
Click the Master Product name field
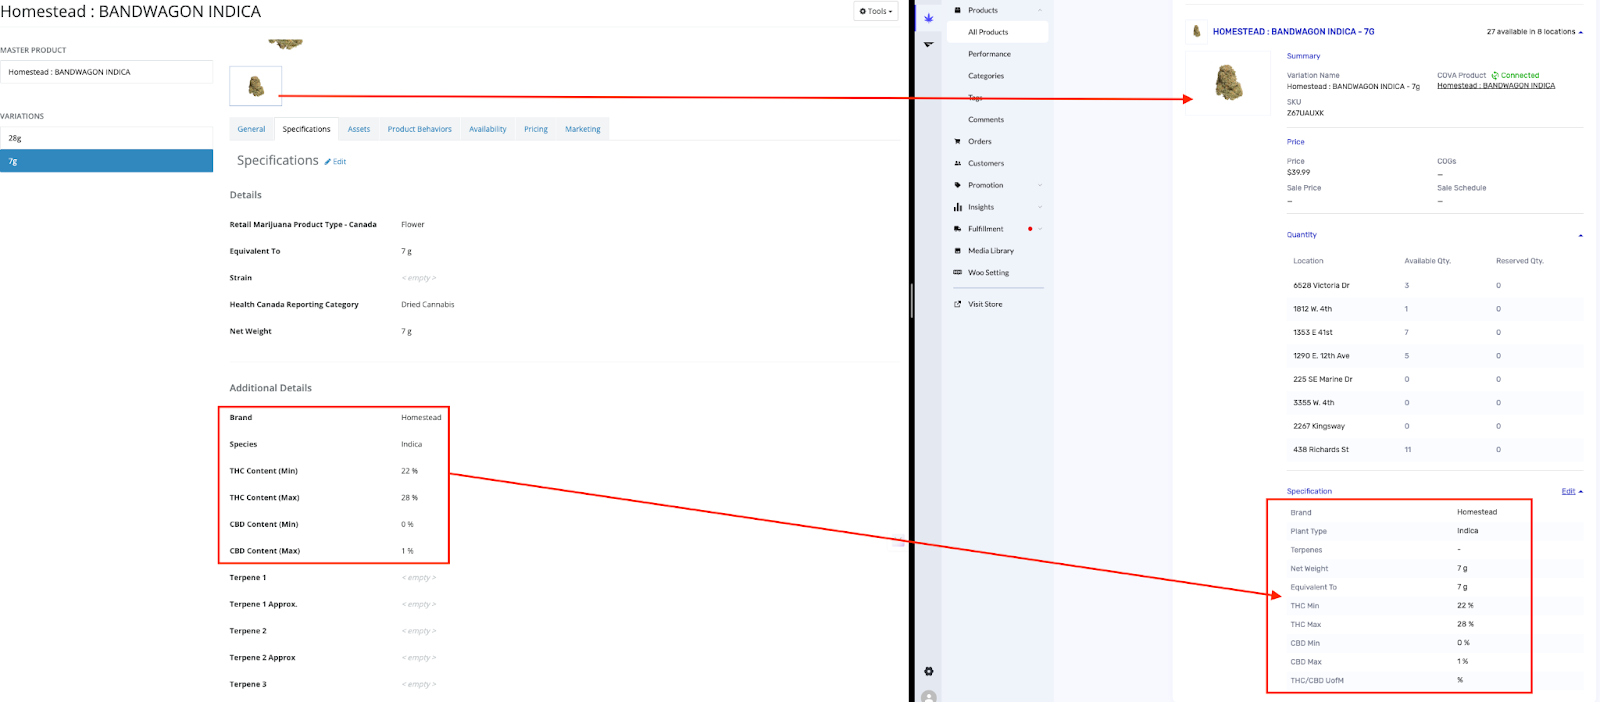[106, 72]
